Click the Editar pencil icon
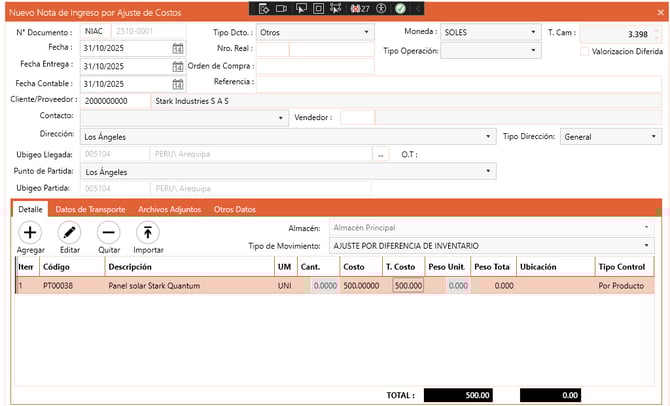Viewport: 670px width, 406px height. click(x=69, y=232)
